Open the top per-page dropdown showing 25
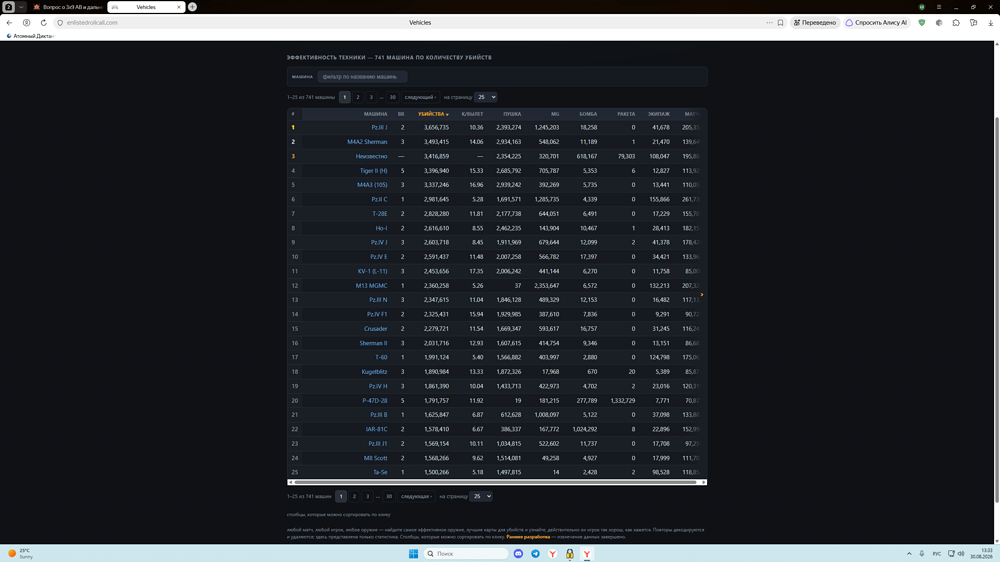 [485, 97]
